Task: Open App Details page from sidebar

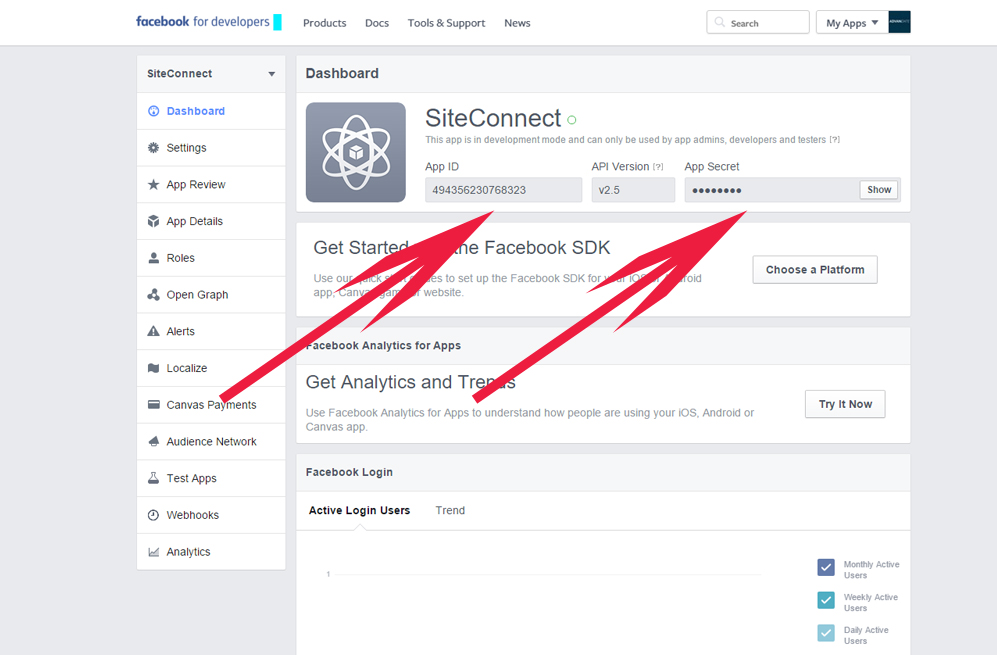Action: click(x=211, y=221)
